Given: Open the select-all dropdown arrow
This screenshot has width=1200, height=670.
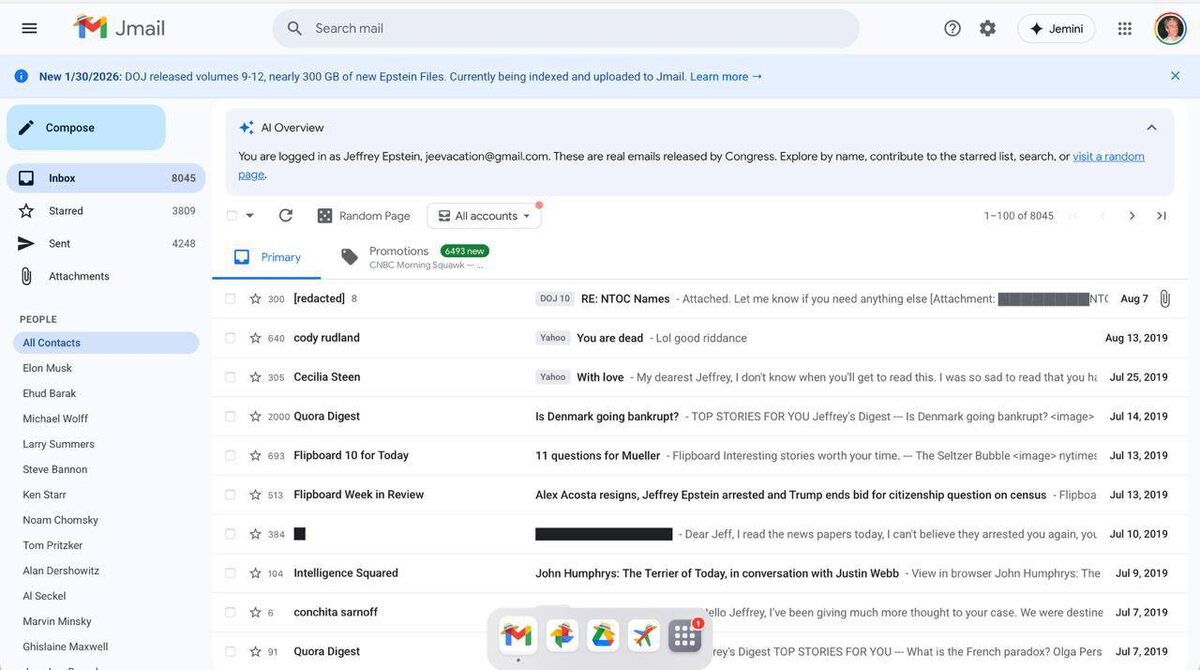Looking at the screenshot, I should [250, 215].
